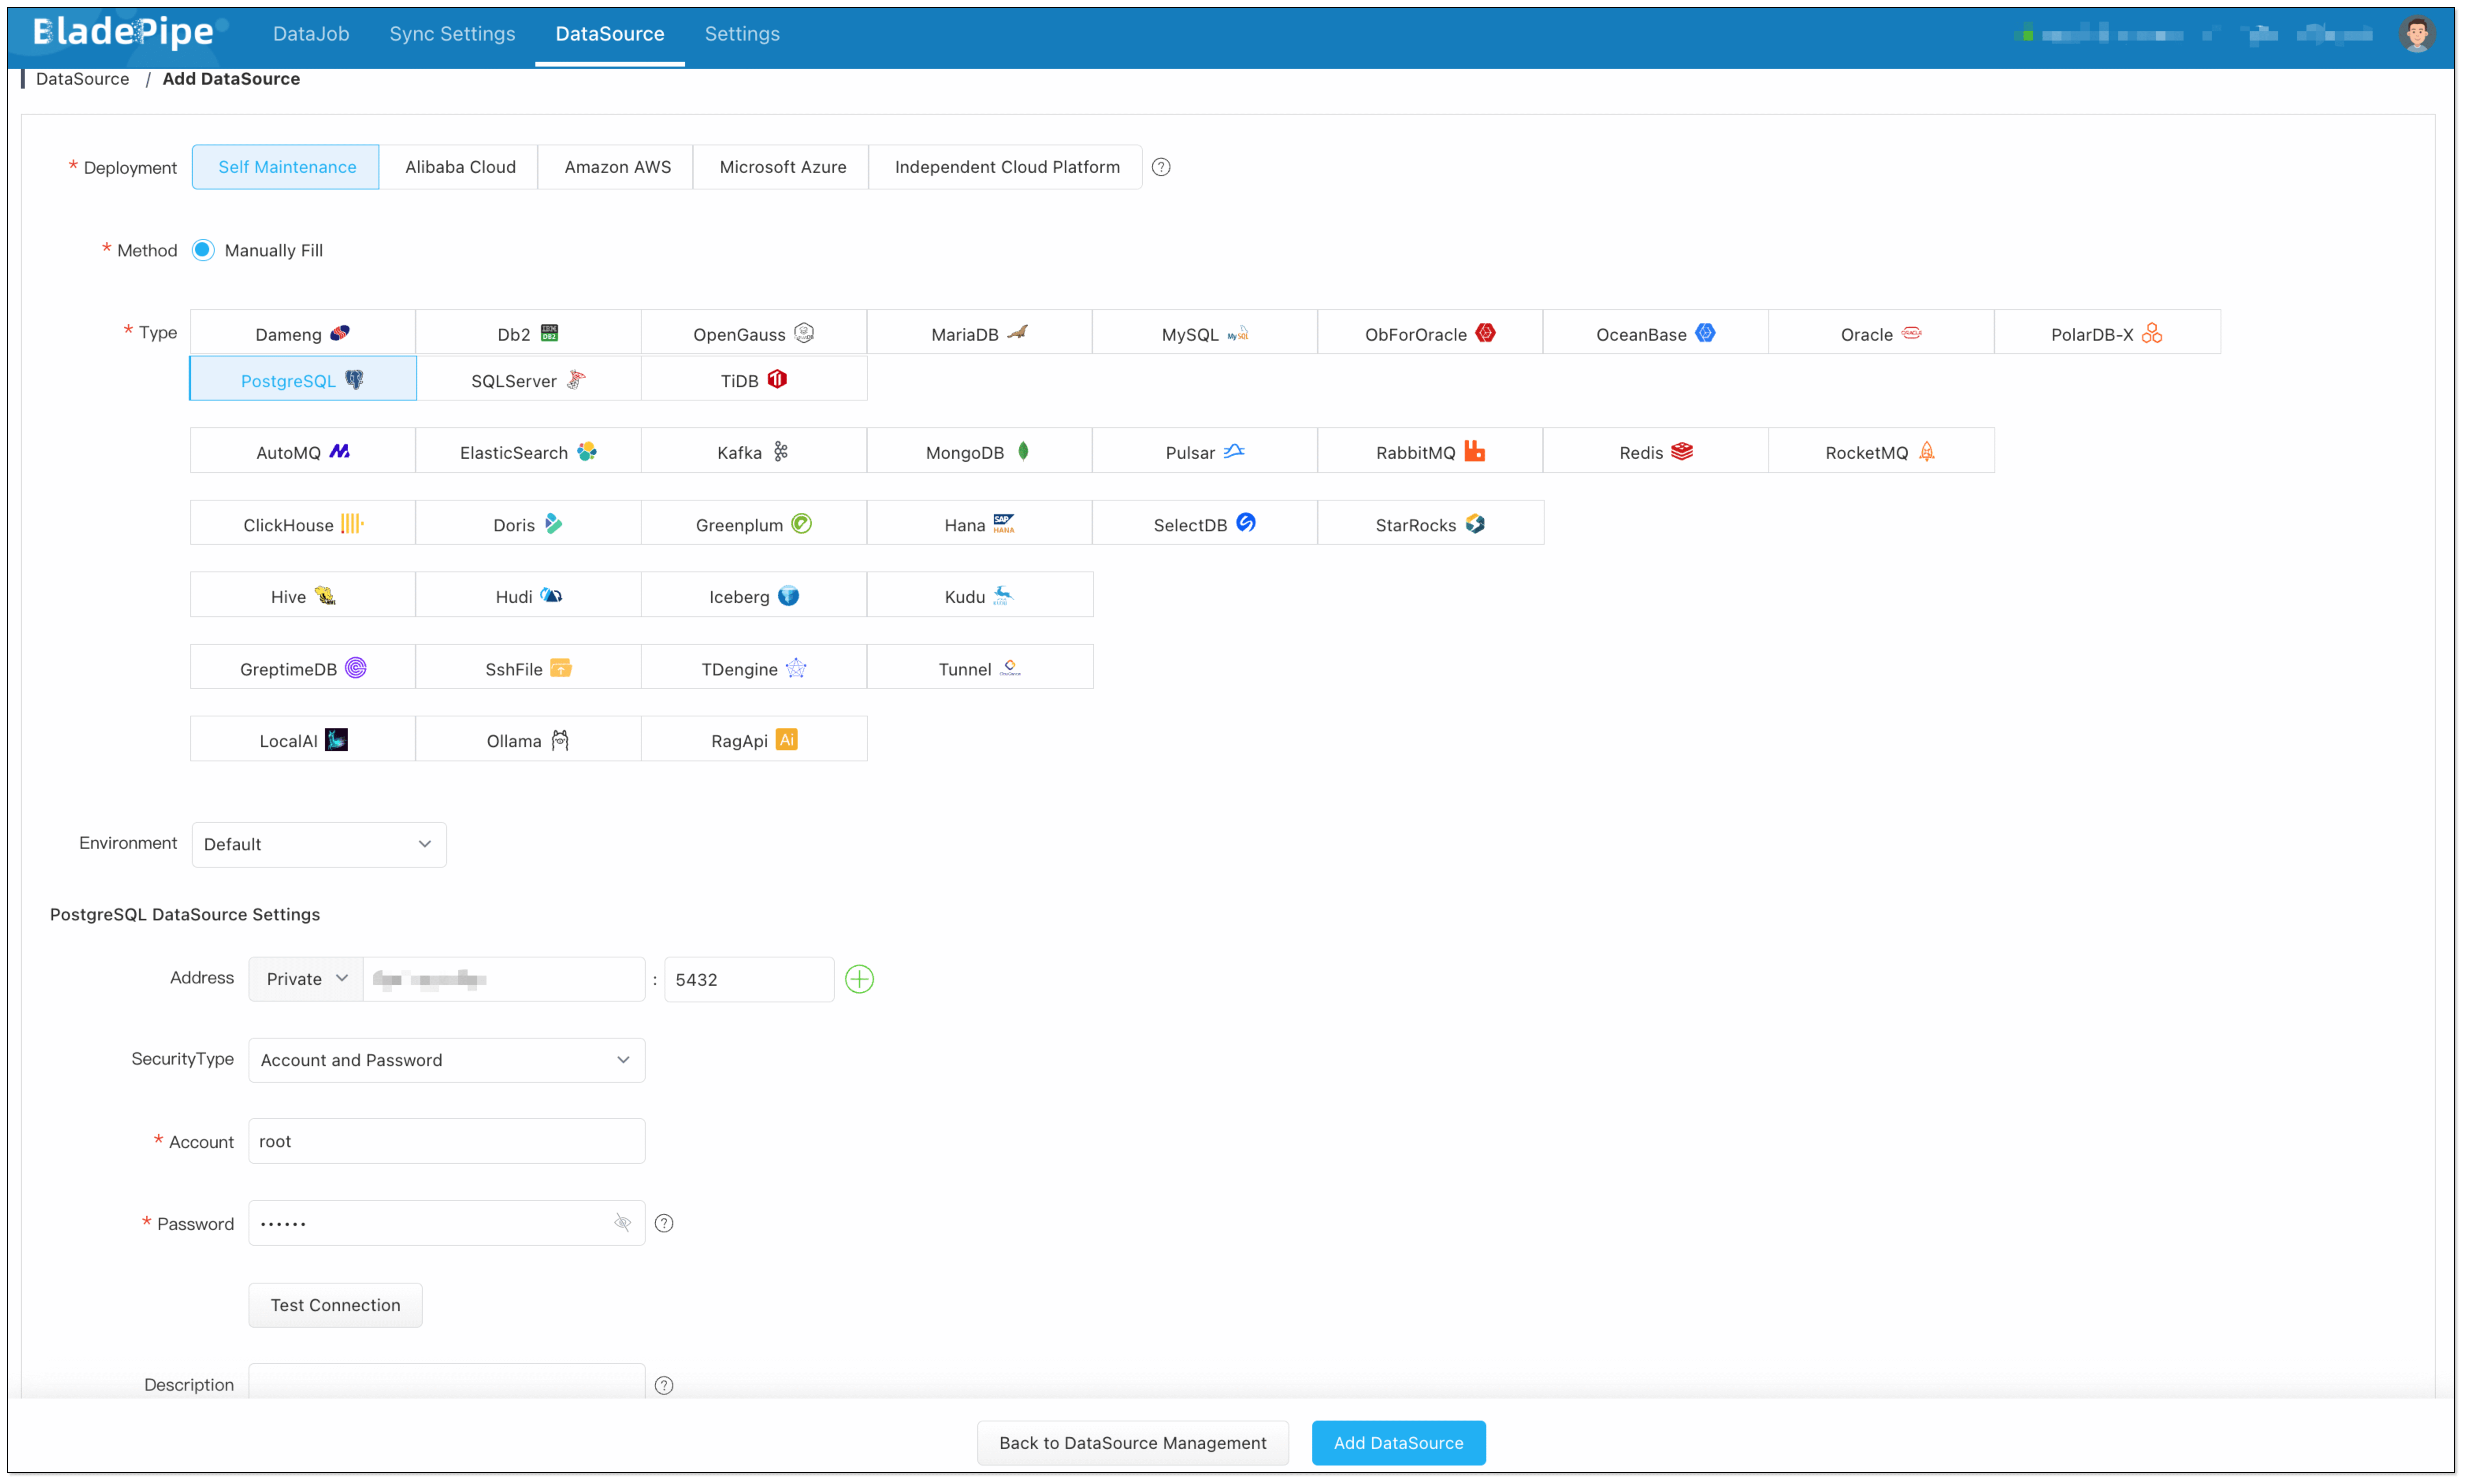Viewport: 2466px width, 1484px height.
Task: Click the Test Connection button
Action: coord(335,1305)
